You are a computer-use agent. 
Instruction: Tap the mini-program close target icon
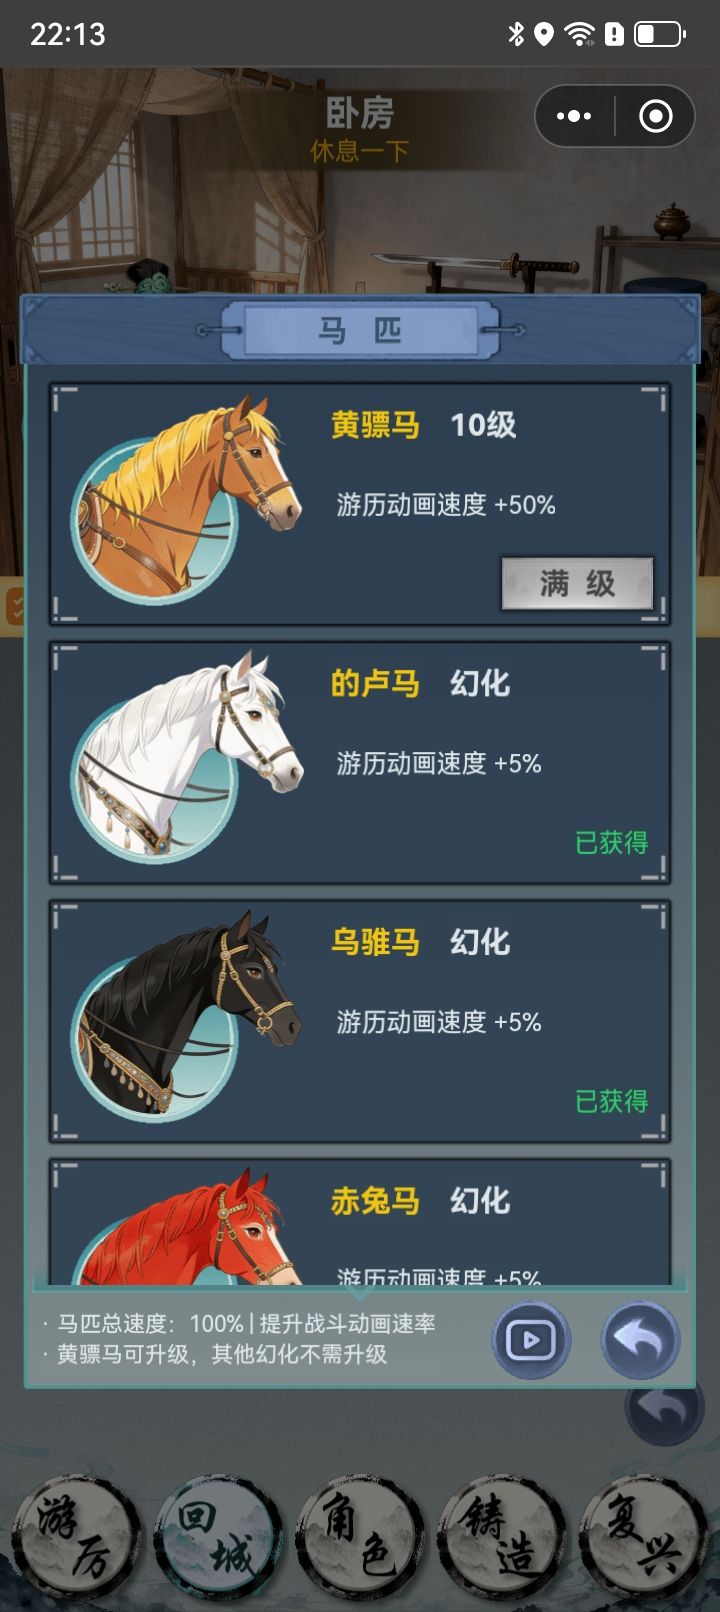pos(656,117)
